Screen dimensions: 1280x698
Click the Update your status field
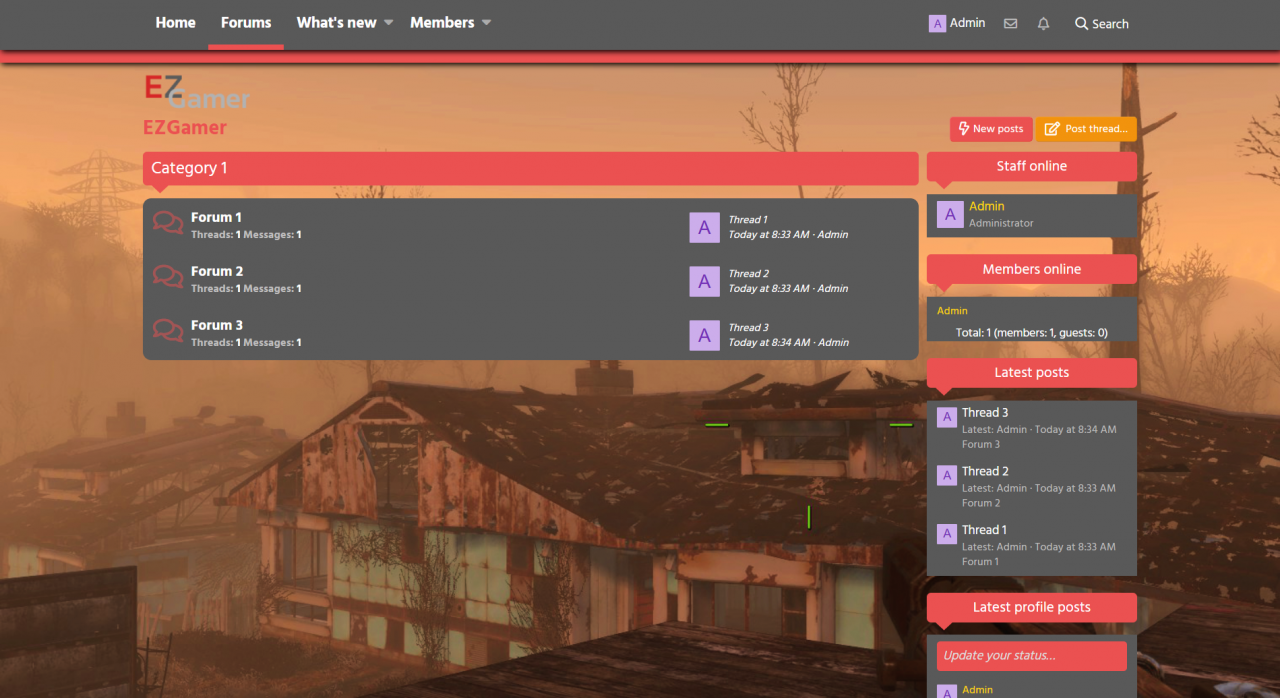[x=1031, y=656]
